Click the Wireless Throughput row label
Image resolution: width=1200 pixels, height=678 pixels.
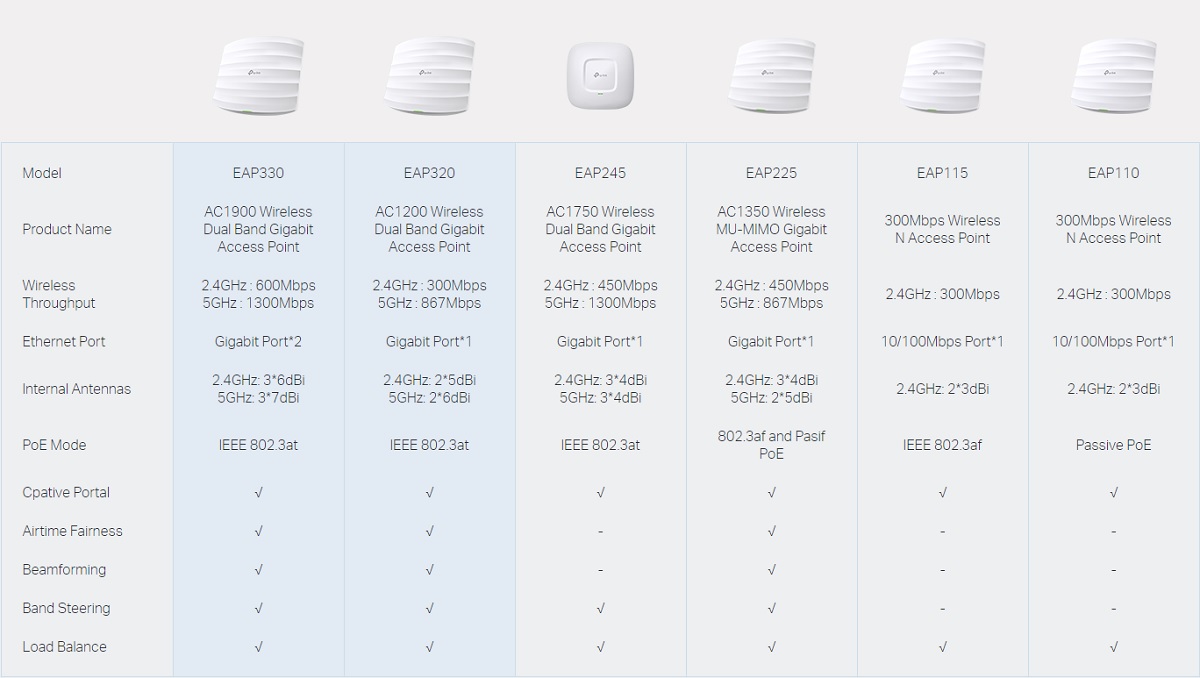coord(59,294)
